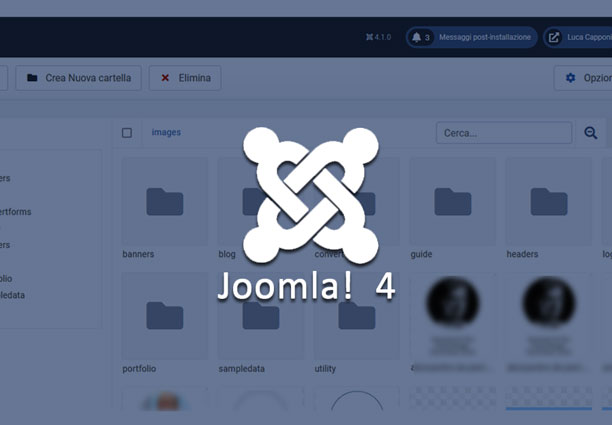Click the Elimina button

click(185, 78)
